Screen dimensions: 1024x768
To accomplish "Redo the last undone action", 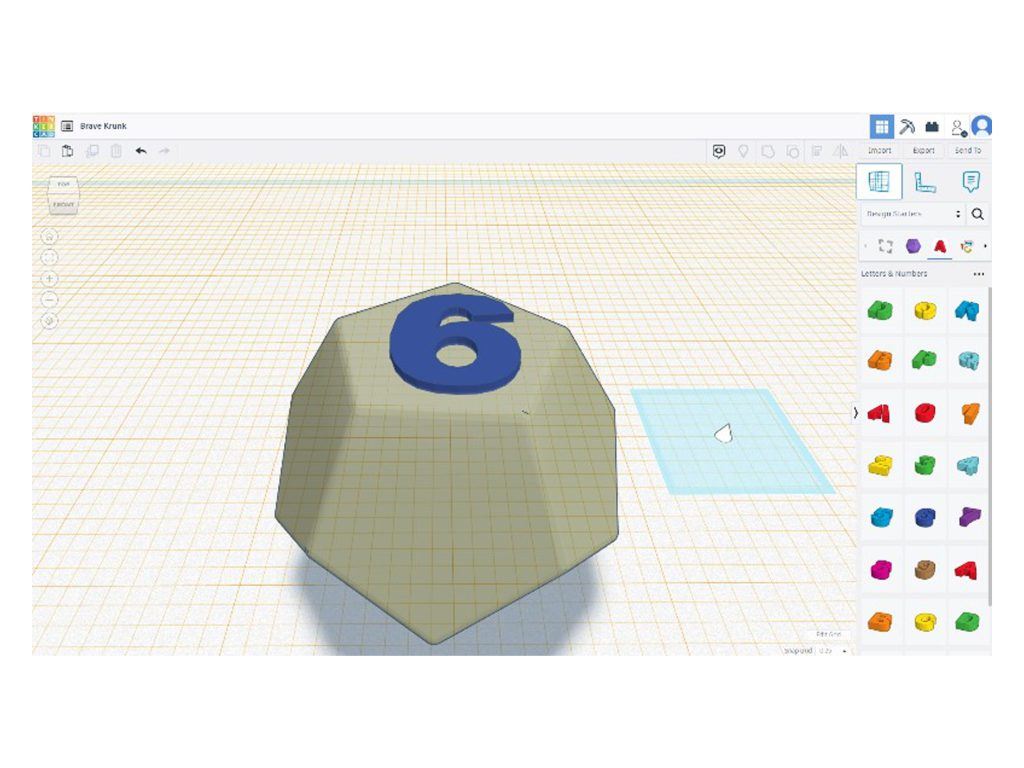I will pyautogui.click(x=164, y=151).
